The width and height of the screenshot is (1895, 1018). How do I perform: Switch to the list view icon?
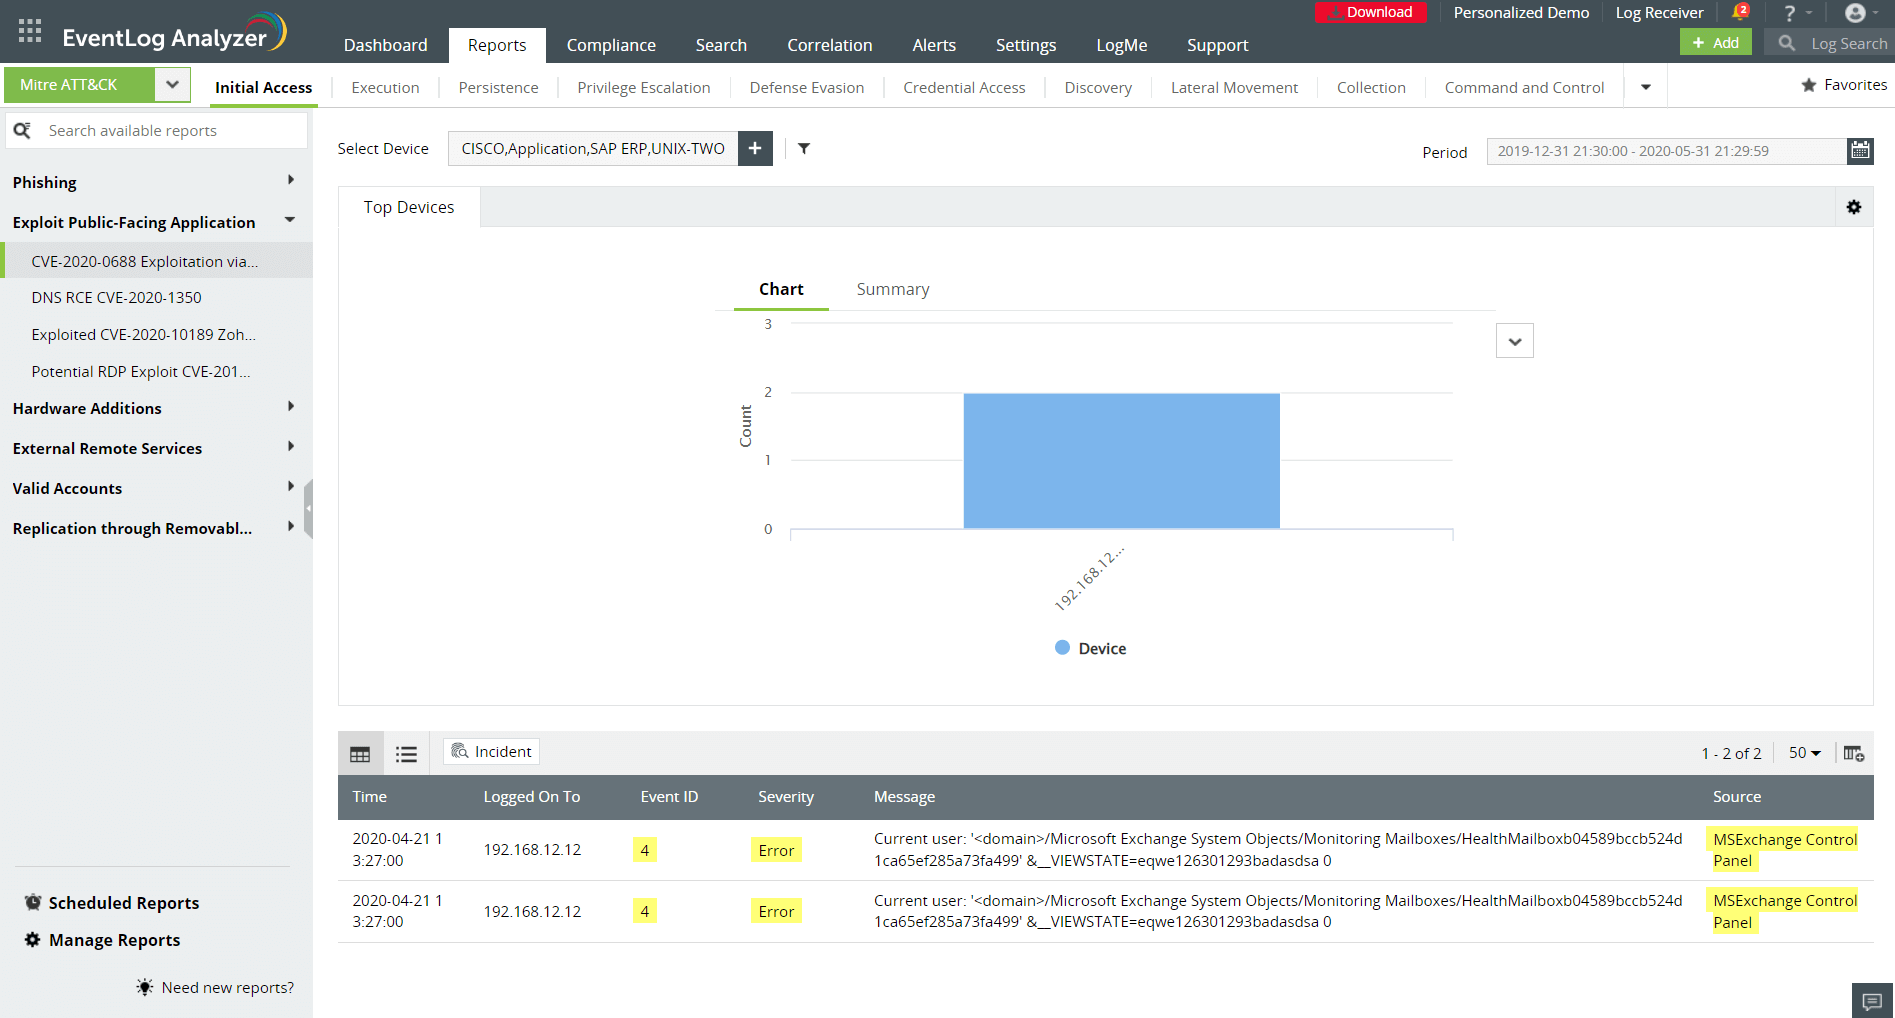click(406, 754)
